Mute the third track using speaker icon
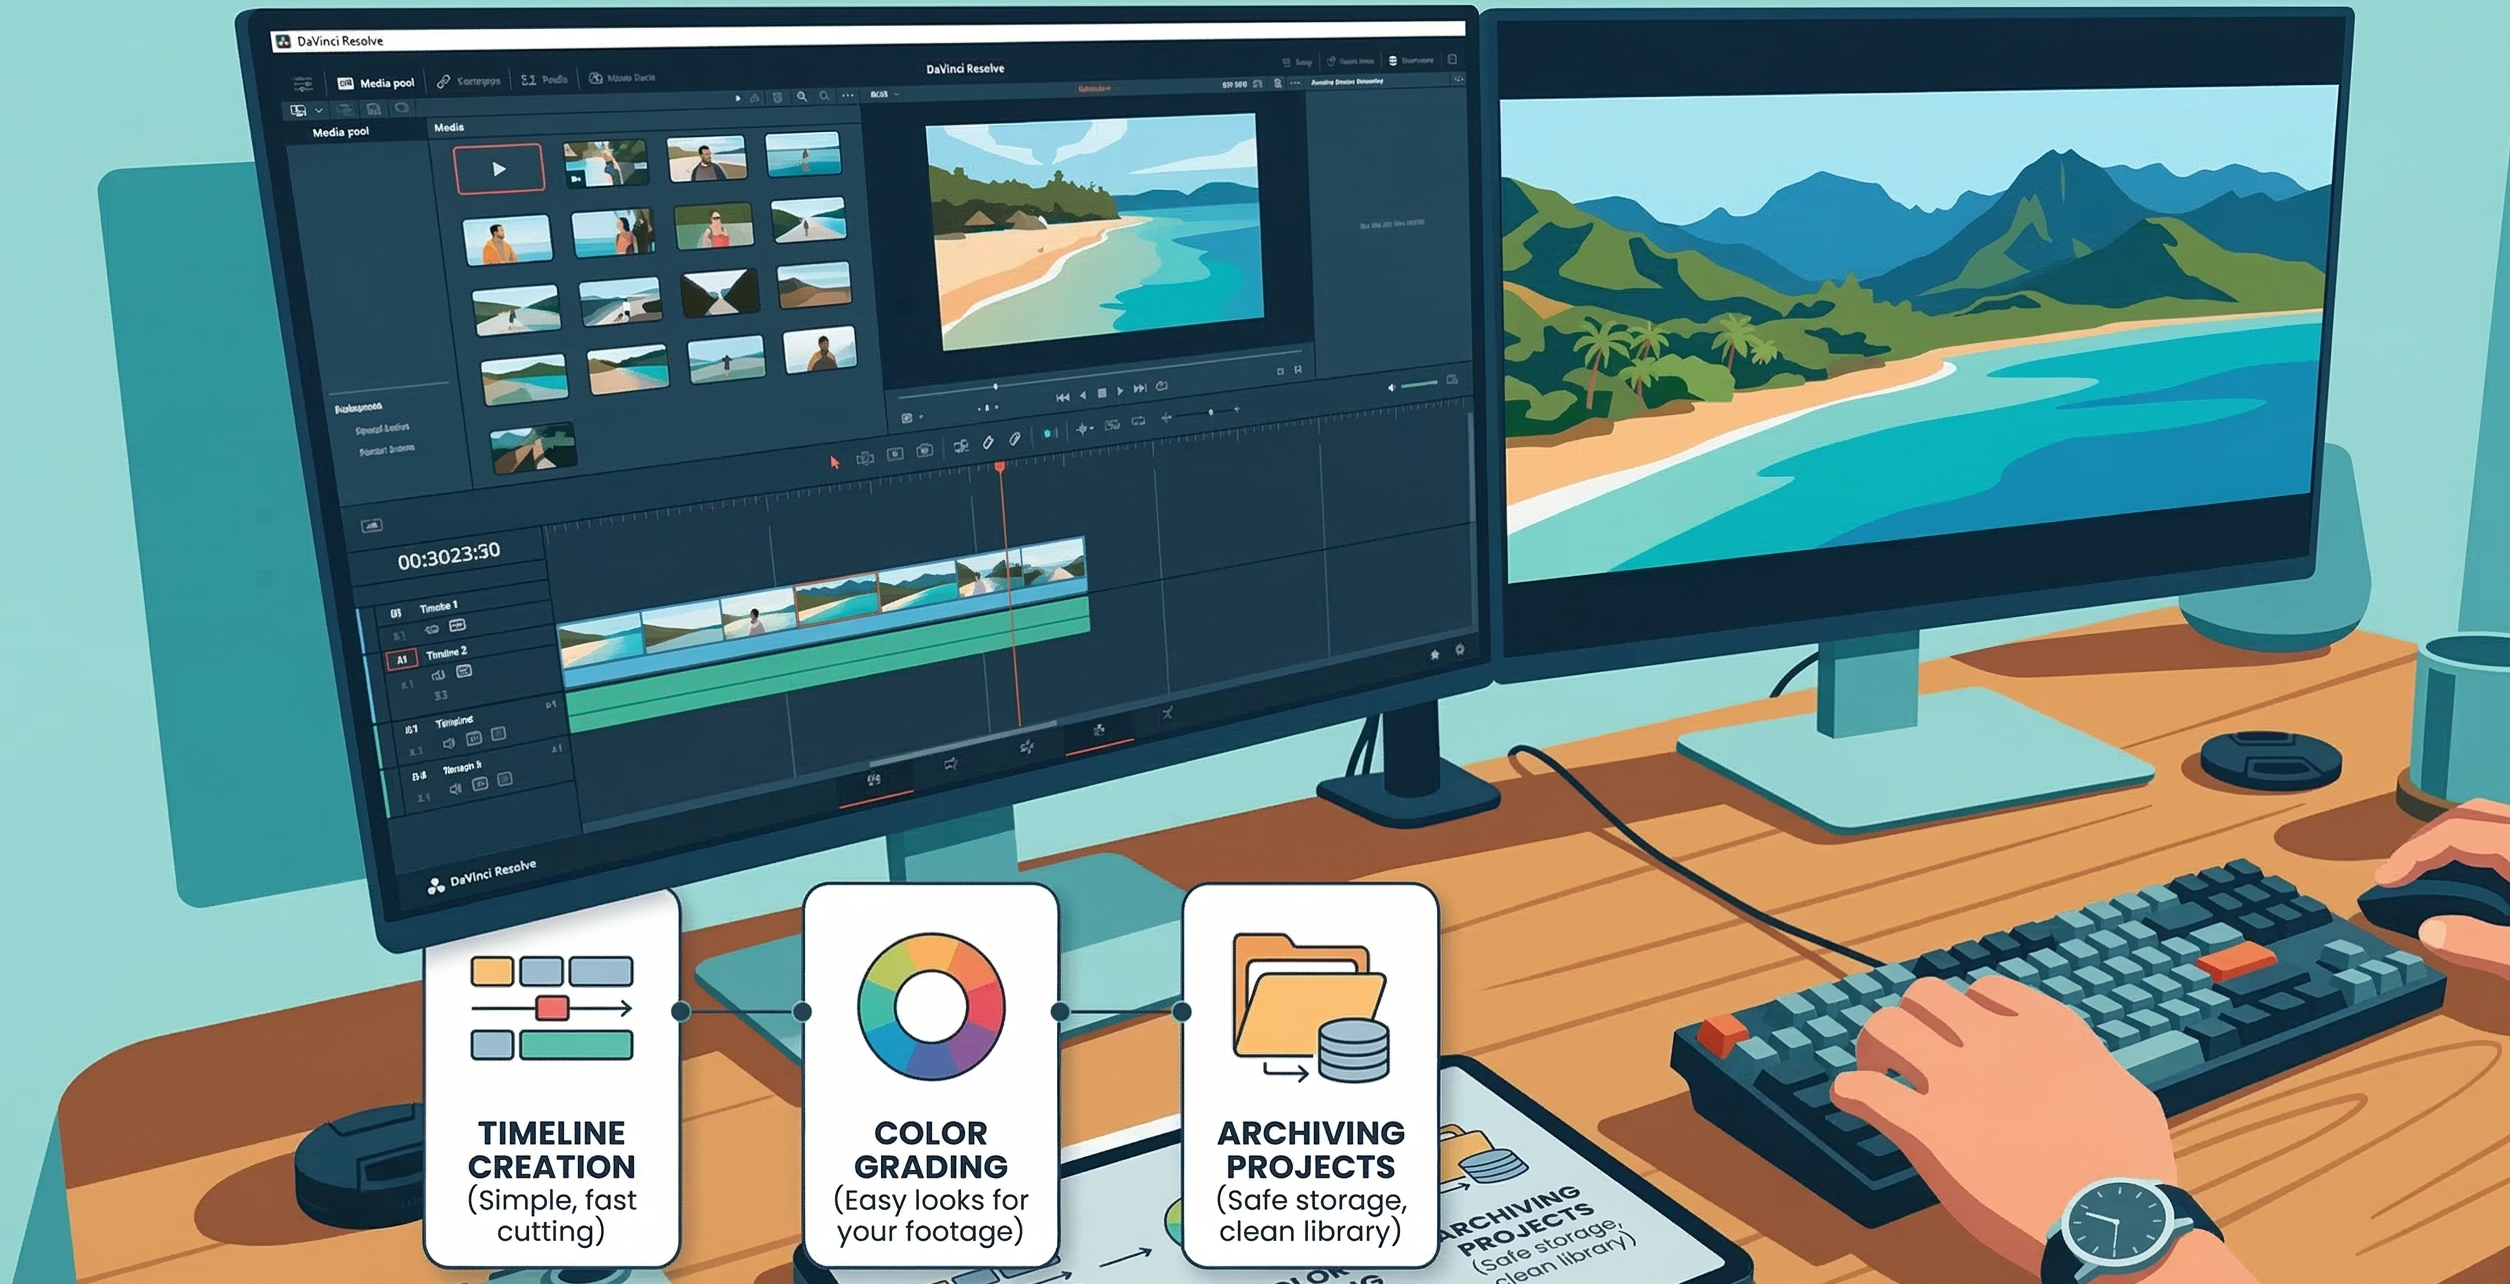Image resolution: width=2510 pixels, height=1284 pixels. pyautogui.click(x=448, y=743)
